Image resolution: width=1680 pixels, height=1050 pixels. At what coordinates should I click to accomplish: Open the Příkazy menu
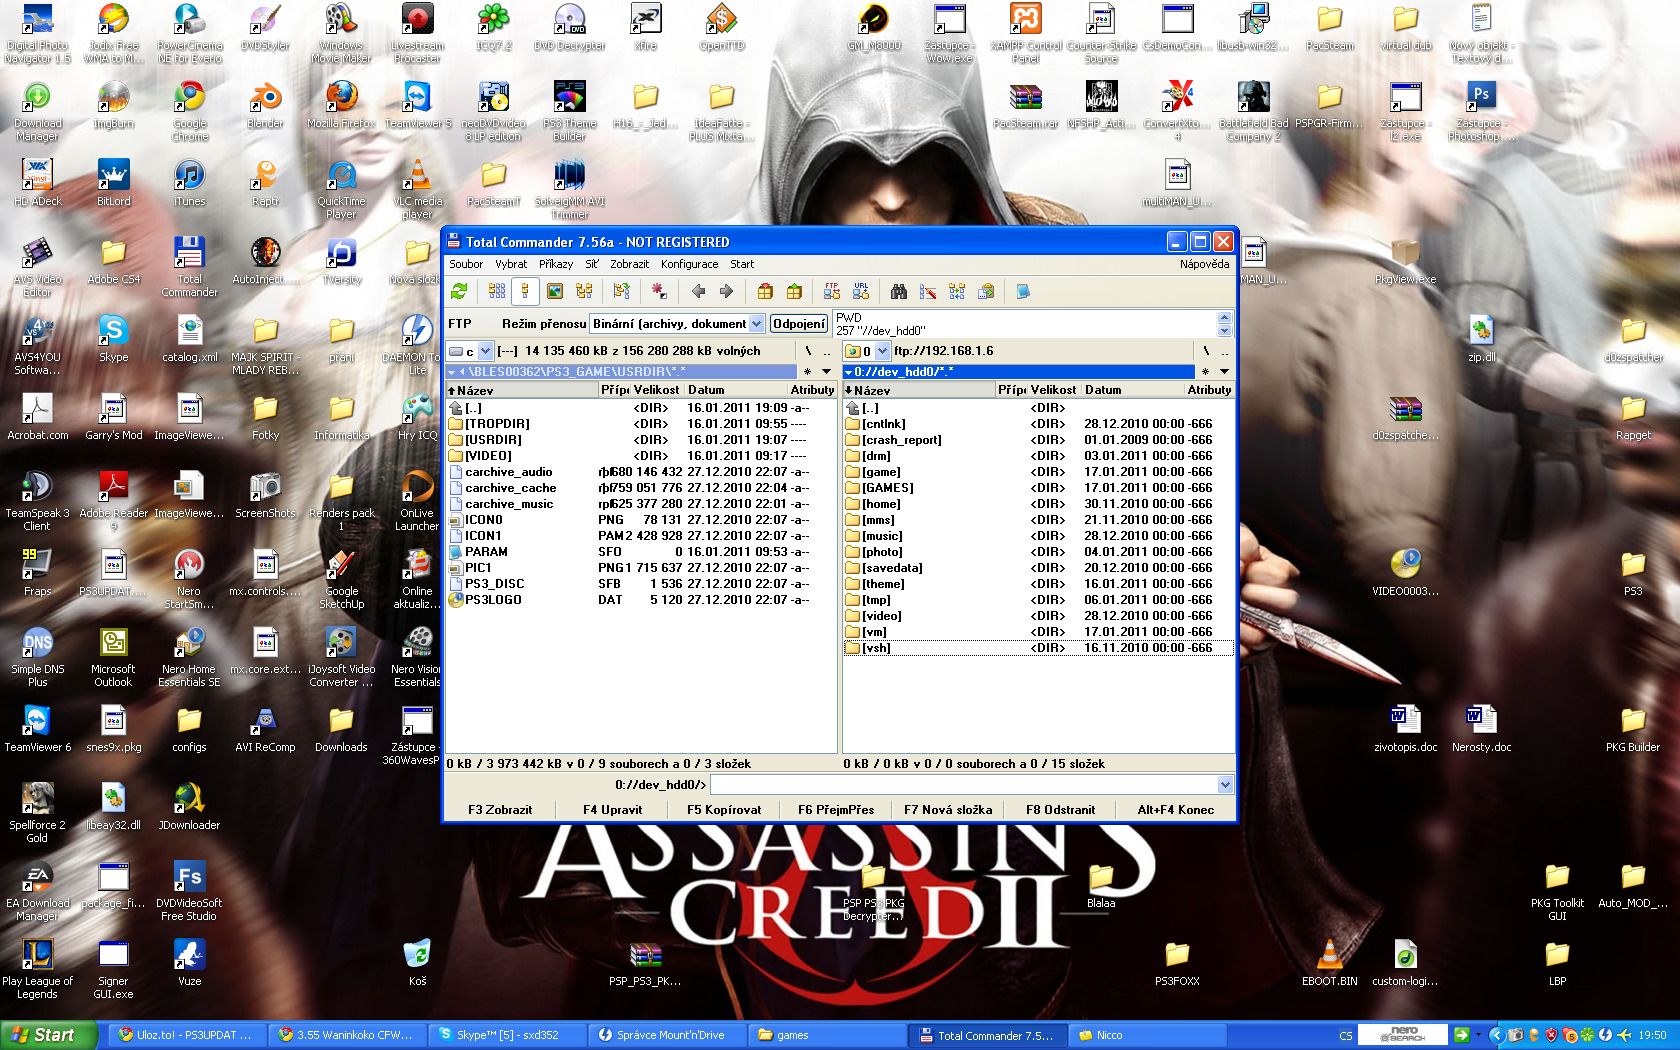[x=556, y=264]
